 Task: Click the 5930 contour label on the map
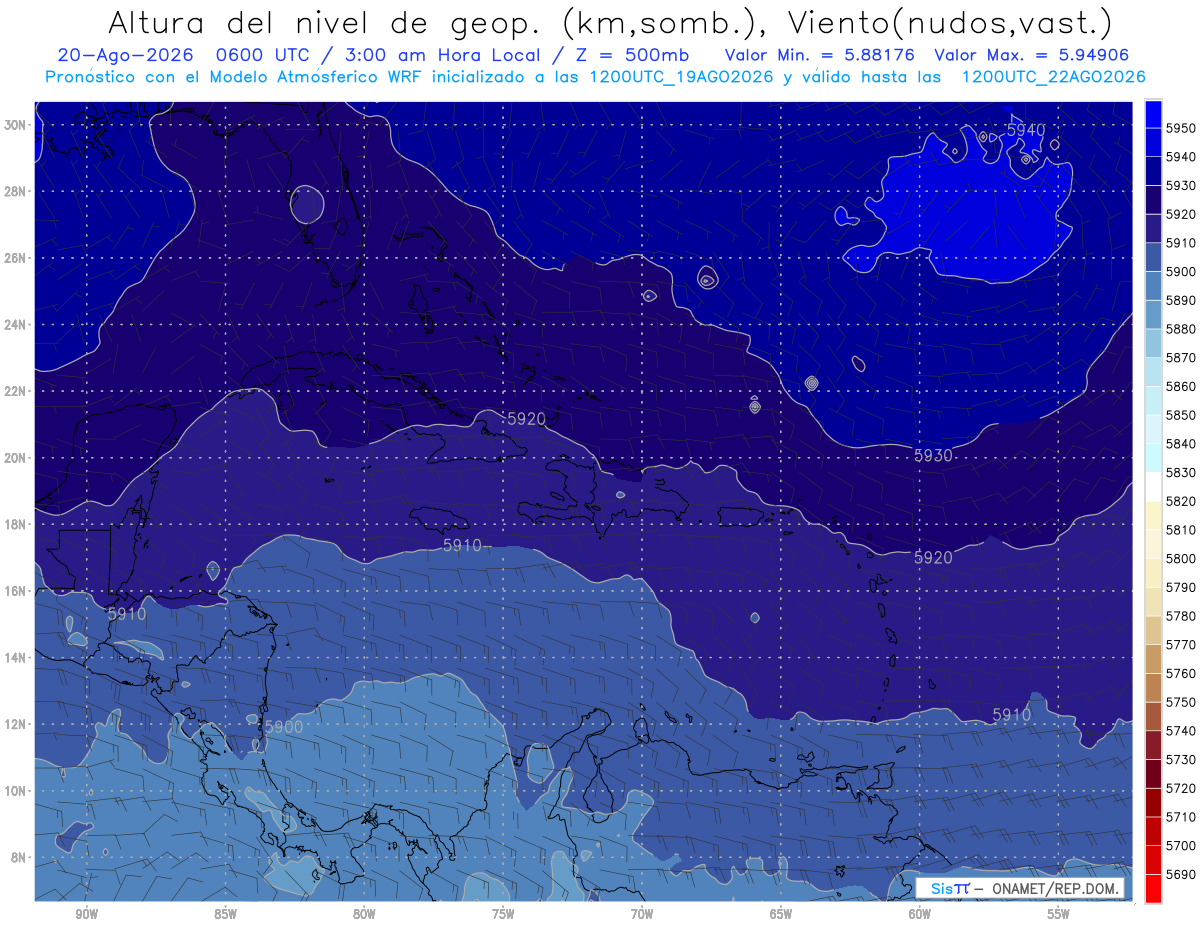point(933,455)
